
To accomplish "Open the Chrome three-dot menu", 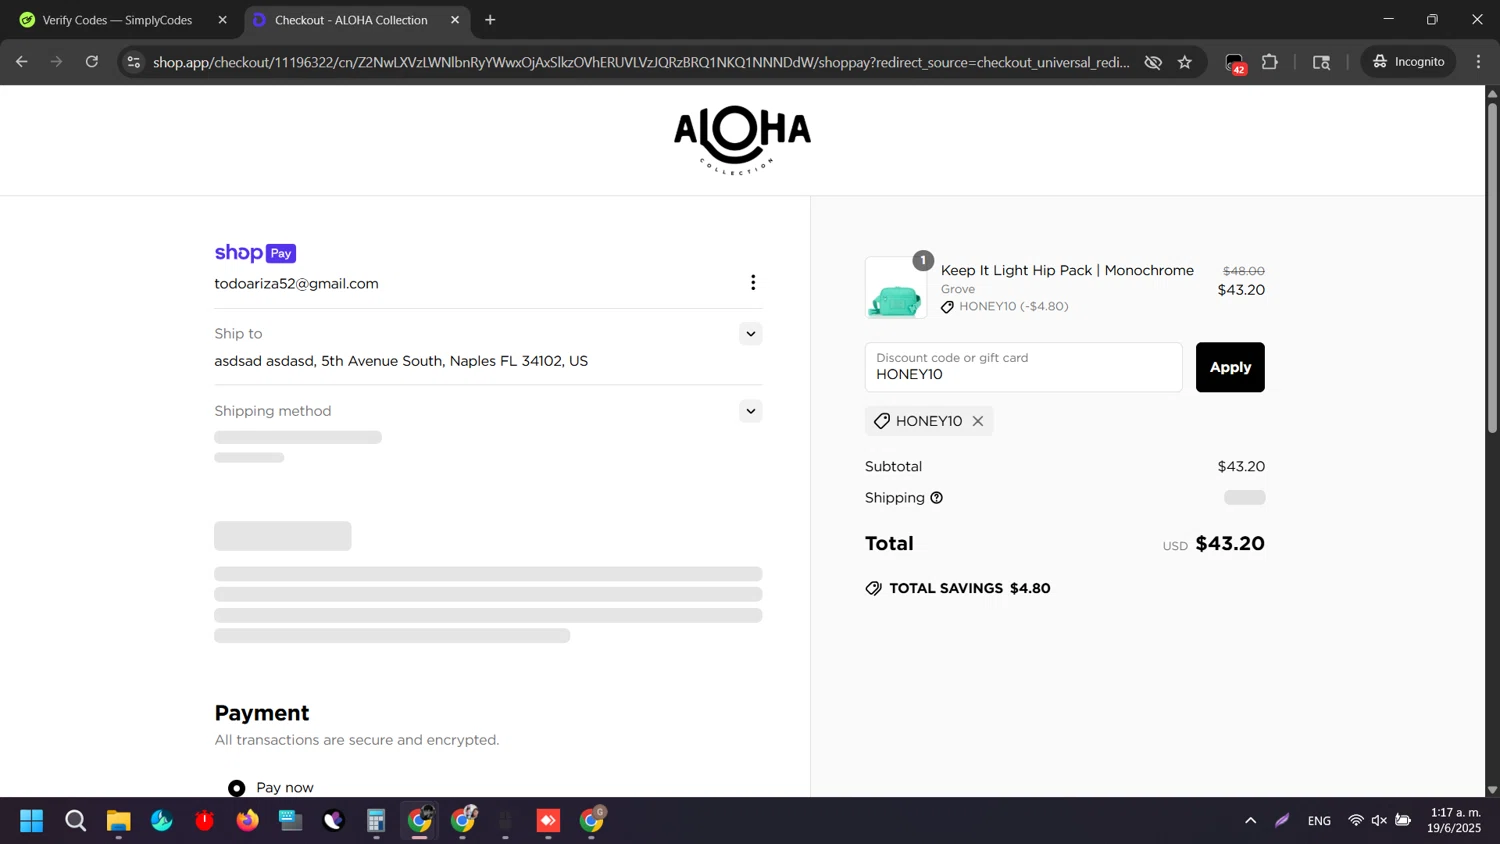I will [1479, 62].
